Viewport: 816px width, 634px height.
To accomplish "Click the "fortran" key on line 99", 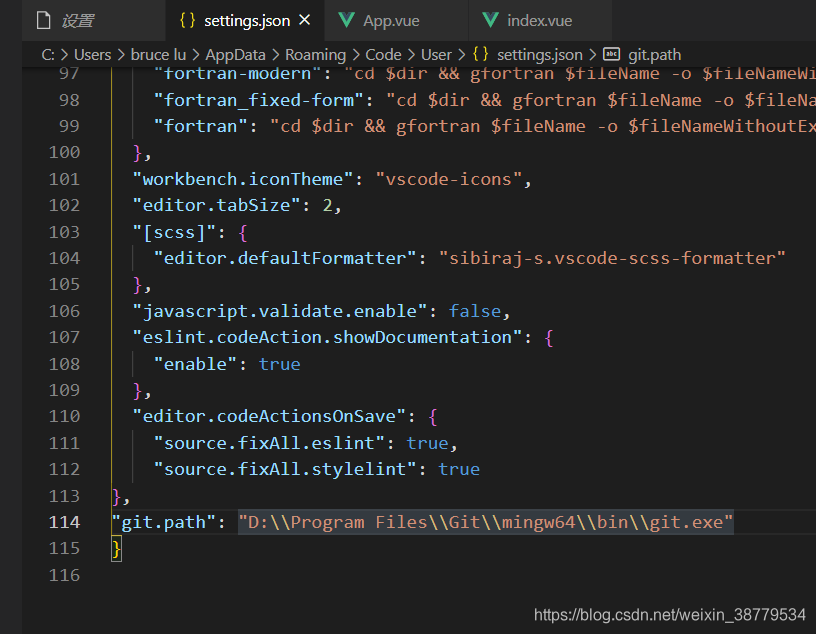I will click(x=201, y=126).
